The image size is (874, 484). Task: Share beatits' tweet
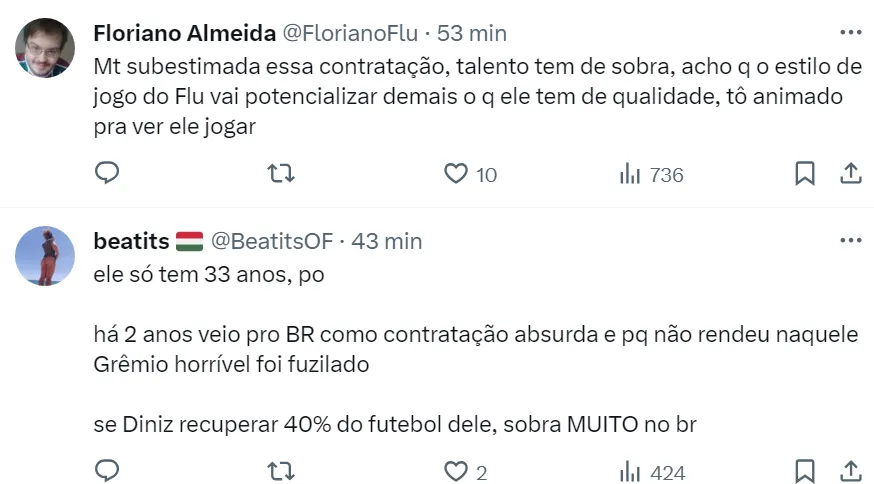[850, 471]
